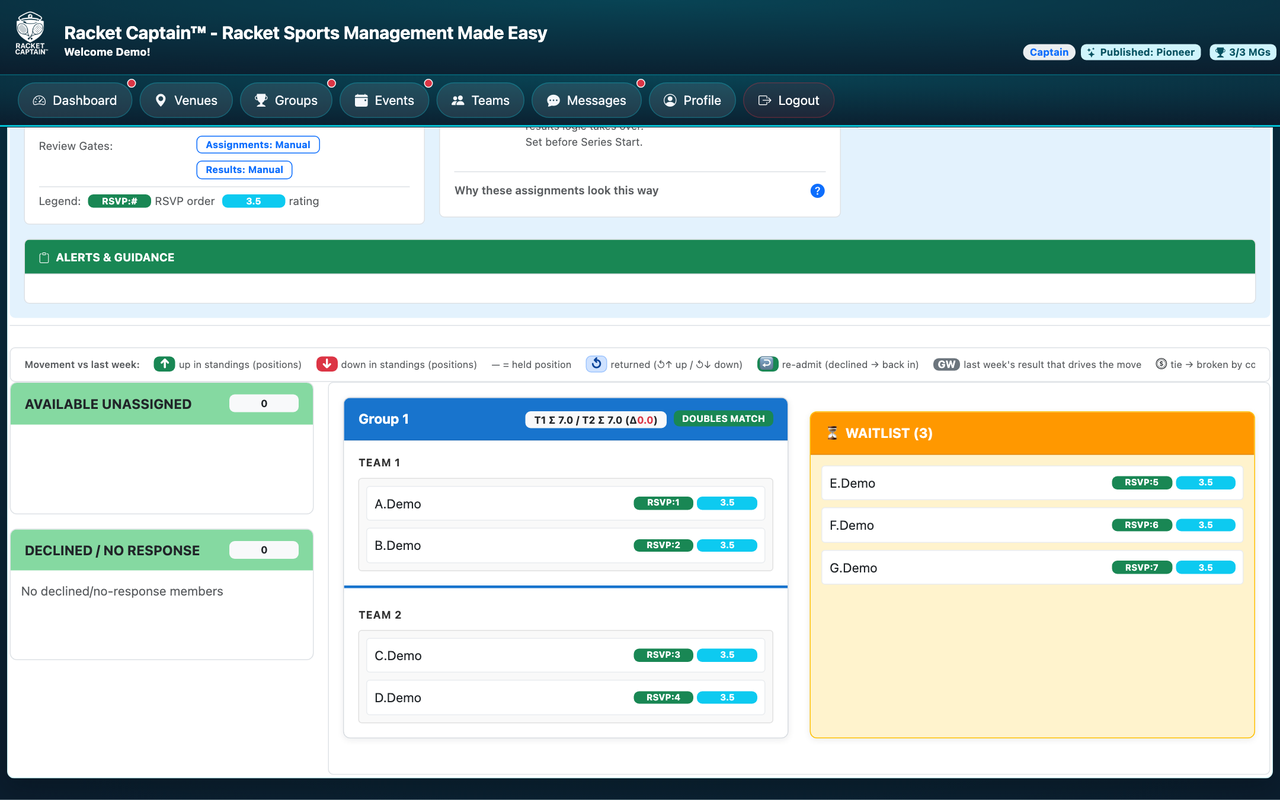This screenshot has height=800, width=1280.
Task: Click the Alerts & Guidance header
Action: pos(640,257)
